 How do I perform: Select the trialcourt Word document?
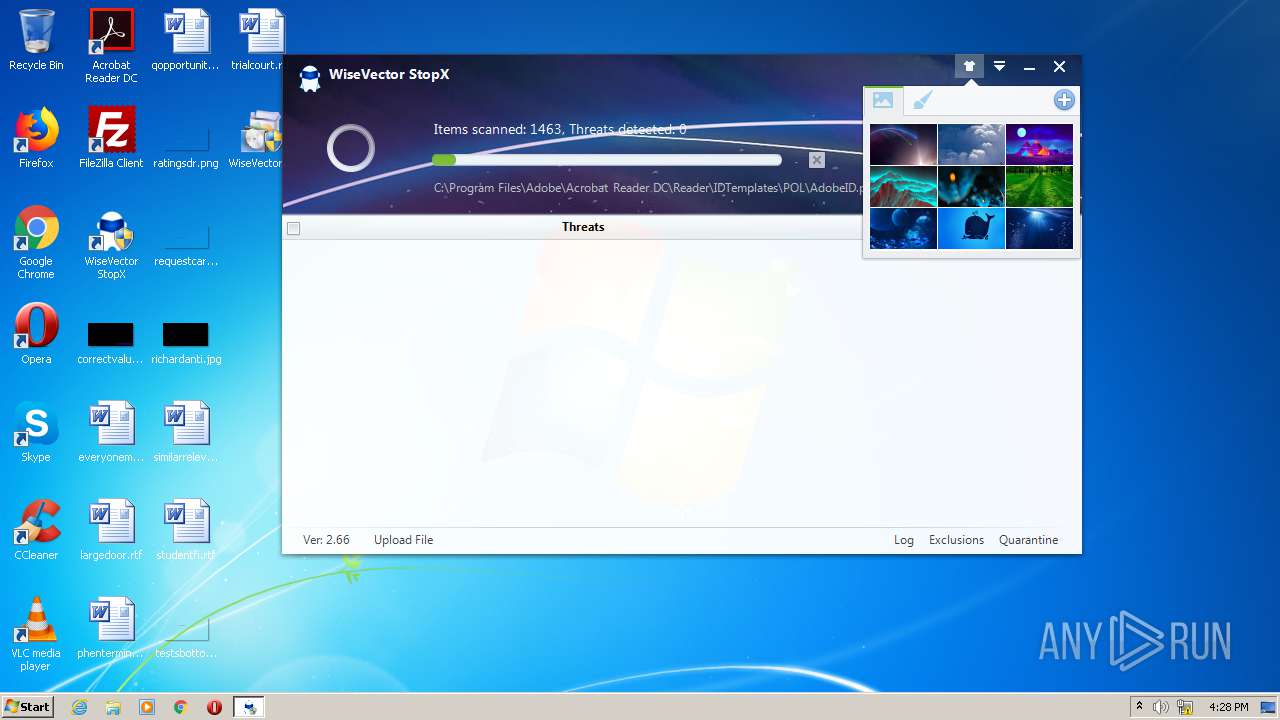coord(259,40)
